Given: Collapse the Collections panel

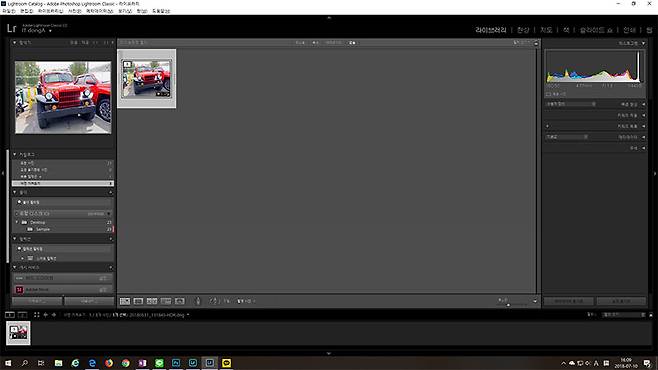Looking at the screenshot, I should [x=15, y=239].
